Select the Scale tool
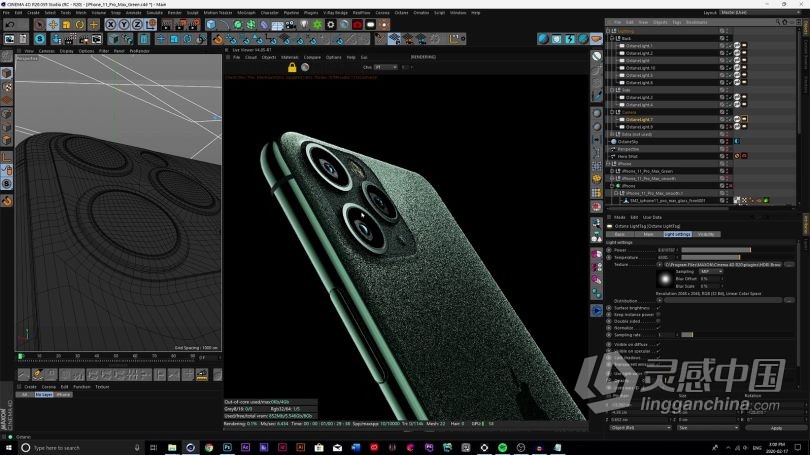810x455 pixels. (x=66, y=24)
